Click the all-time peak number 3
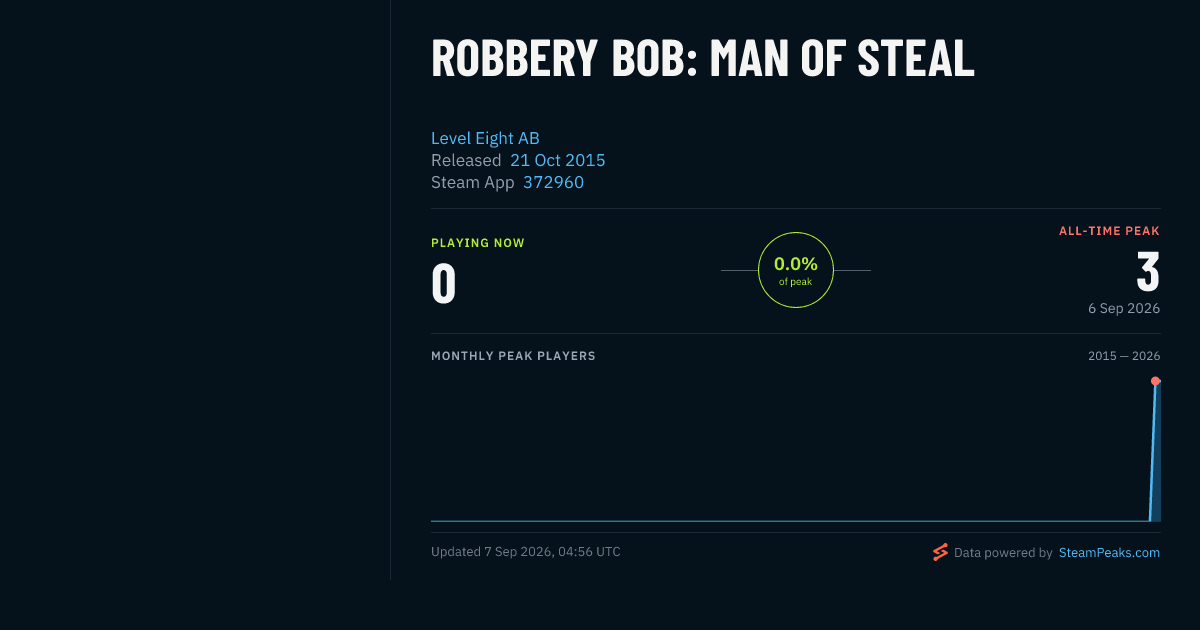Image resolution: width=1200 pixels, height=630 pixels. 1148,271
